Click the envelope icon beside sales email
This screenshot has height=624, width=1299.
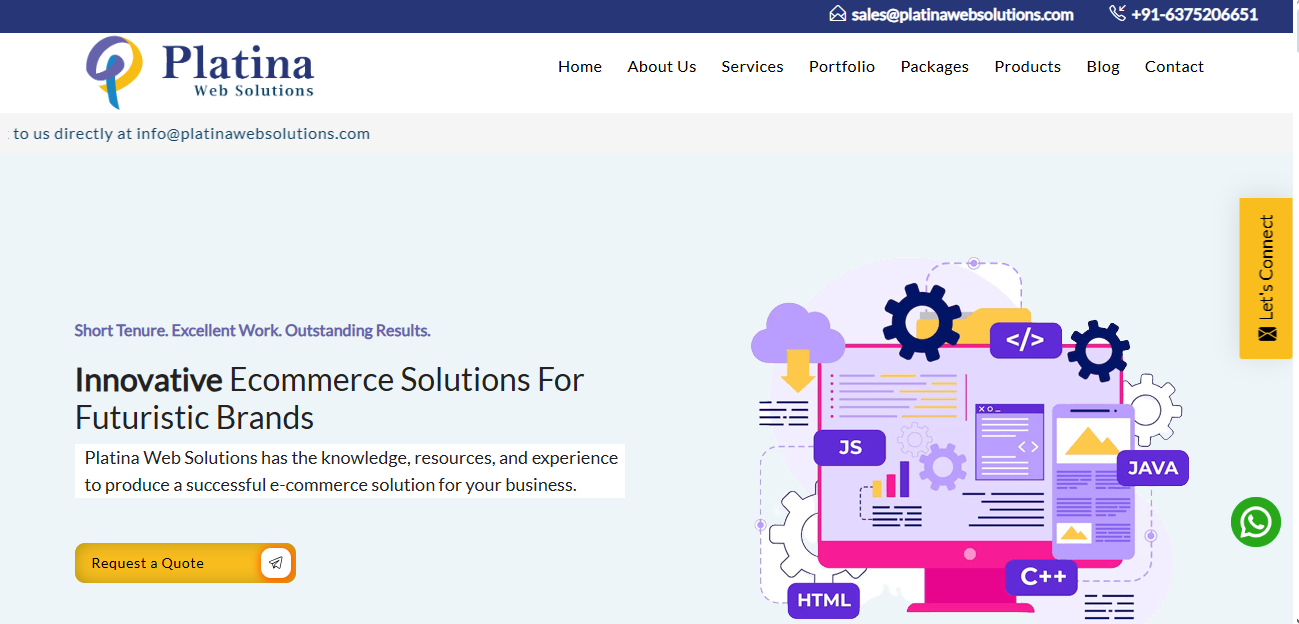[838, 14]
